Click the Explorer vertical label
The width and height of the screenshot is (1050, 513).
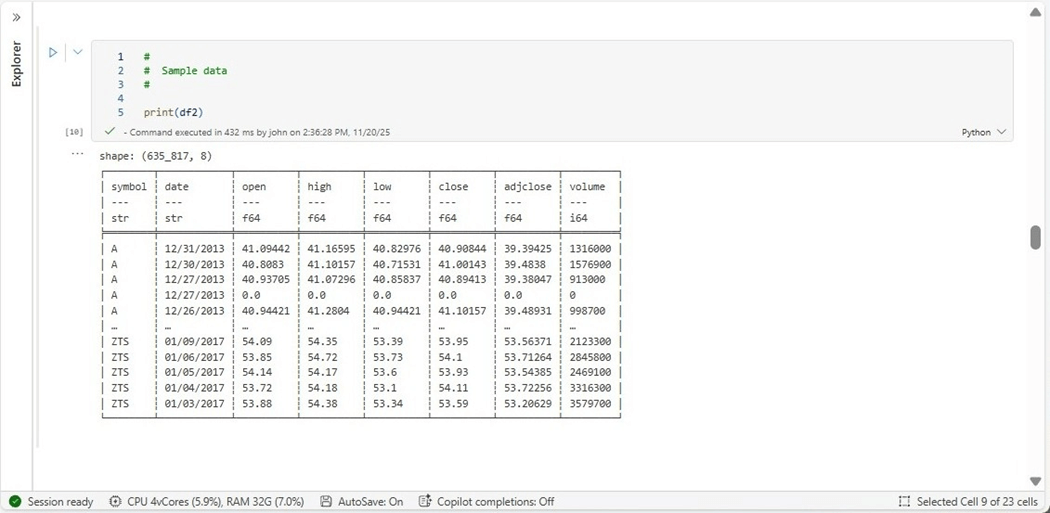pyautogui.click(x=17, y=64)
